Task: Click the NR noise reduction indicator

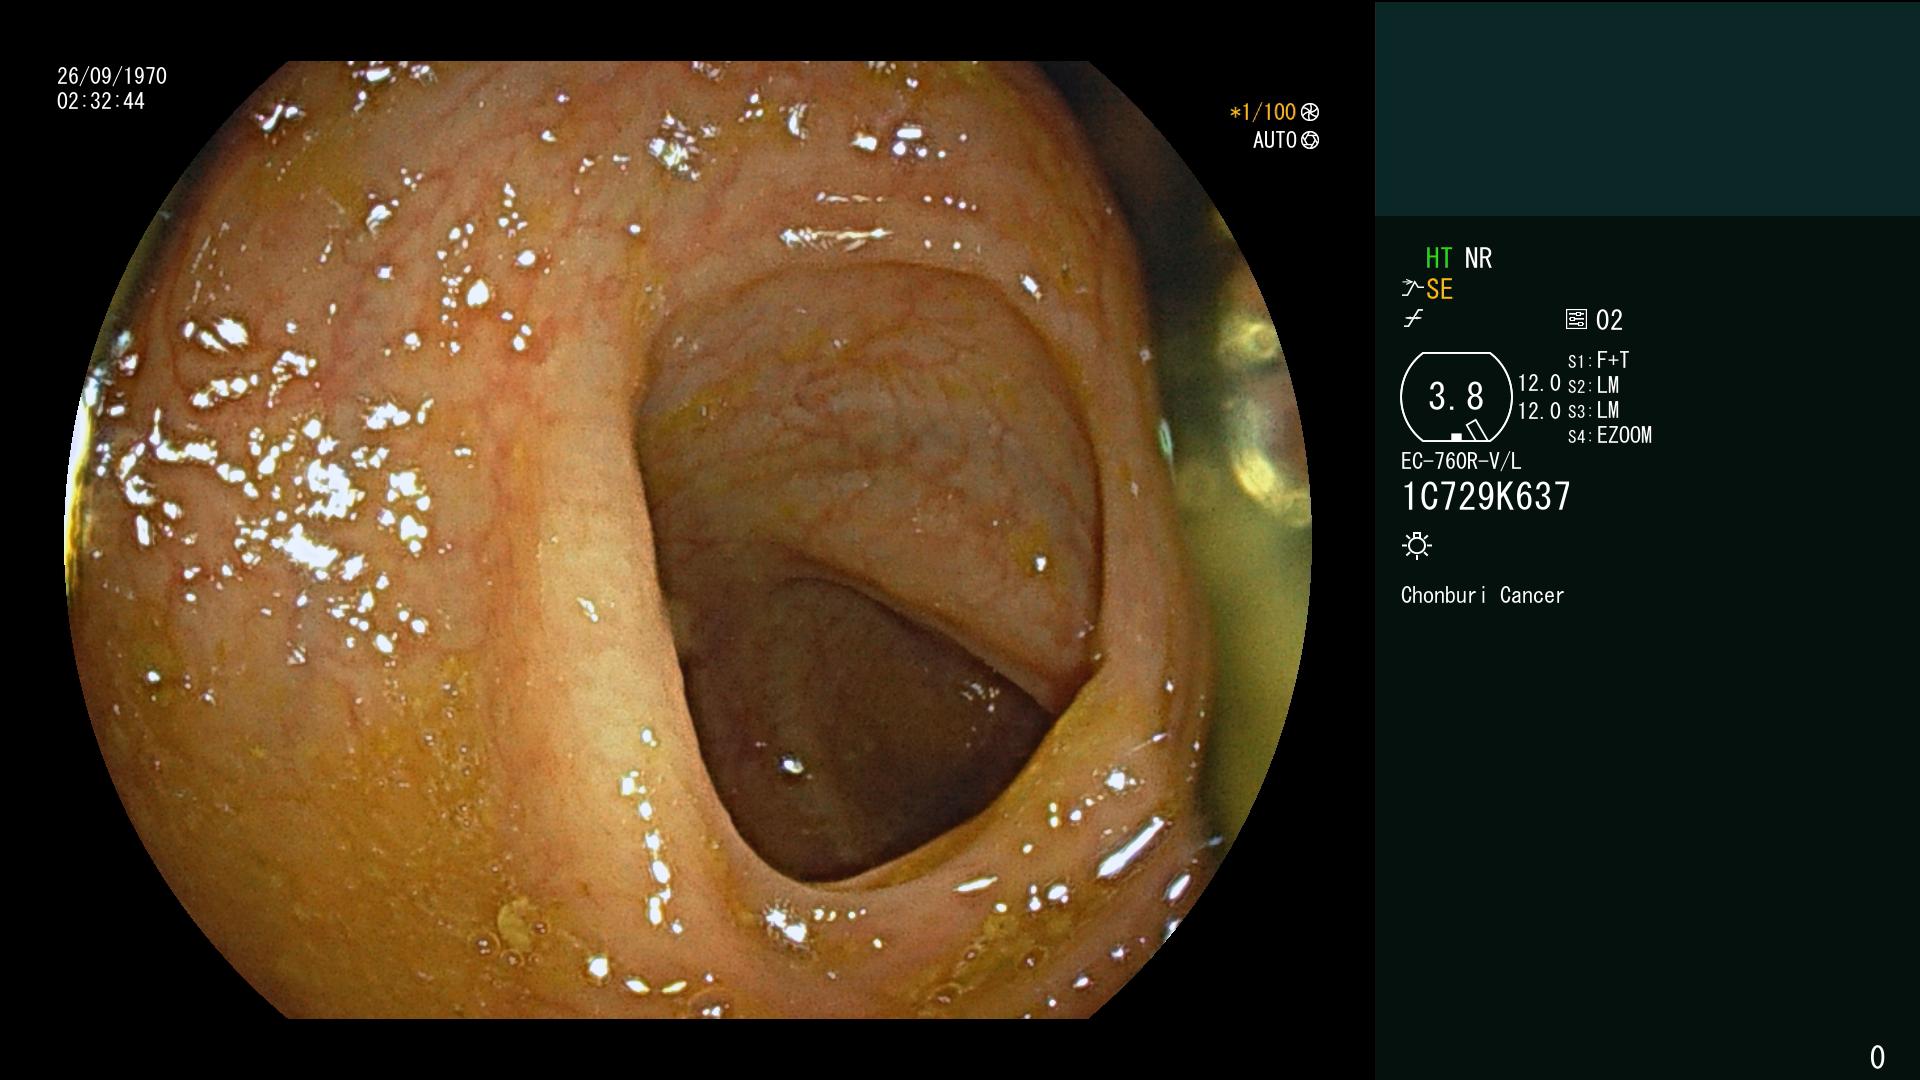Action: (1478, 258)
